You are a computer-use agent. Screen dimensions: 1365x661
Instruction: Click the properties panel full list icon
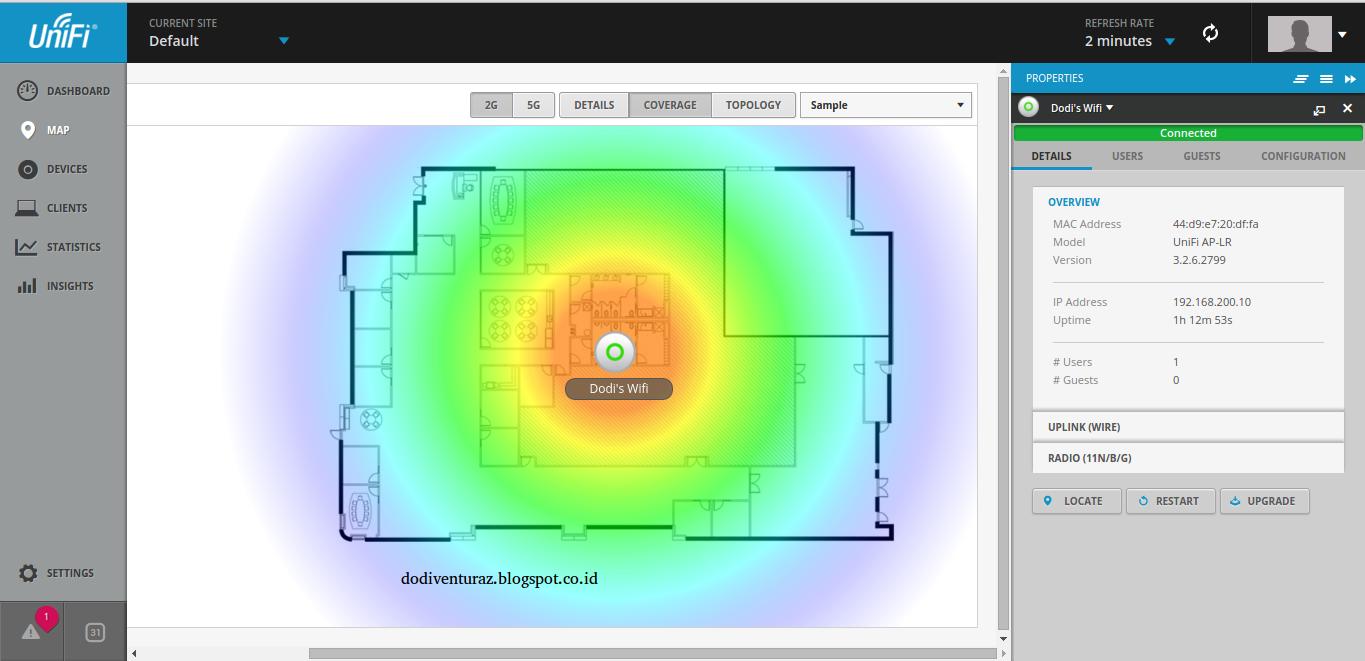coord(1326,79)
